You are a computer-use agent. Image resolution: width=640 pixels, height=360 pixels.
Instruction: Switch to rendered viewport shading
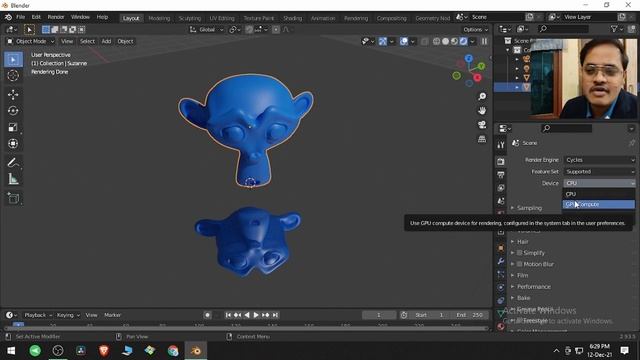coord(463,41)
